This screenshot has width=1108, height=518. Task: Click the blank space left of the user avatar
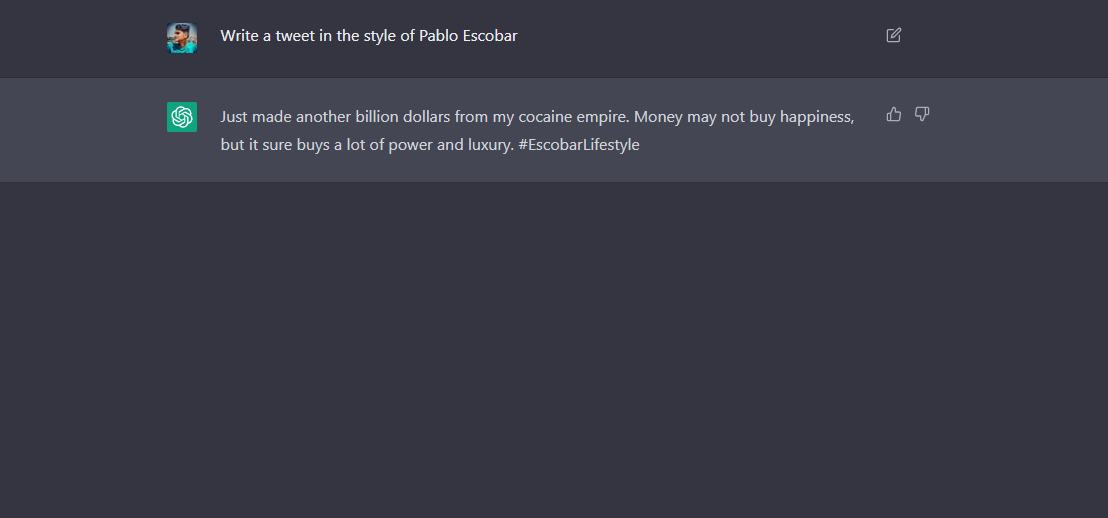click(x=80, y=38)
